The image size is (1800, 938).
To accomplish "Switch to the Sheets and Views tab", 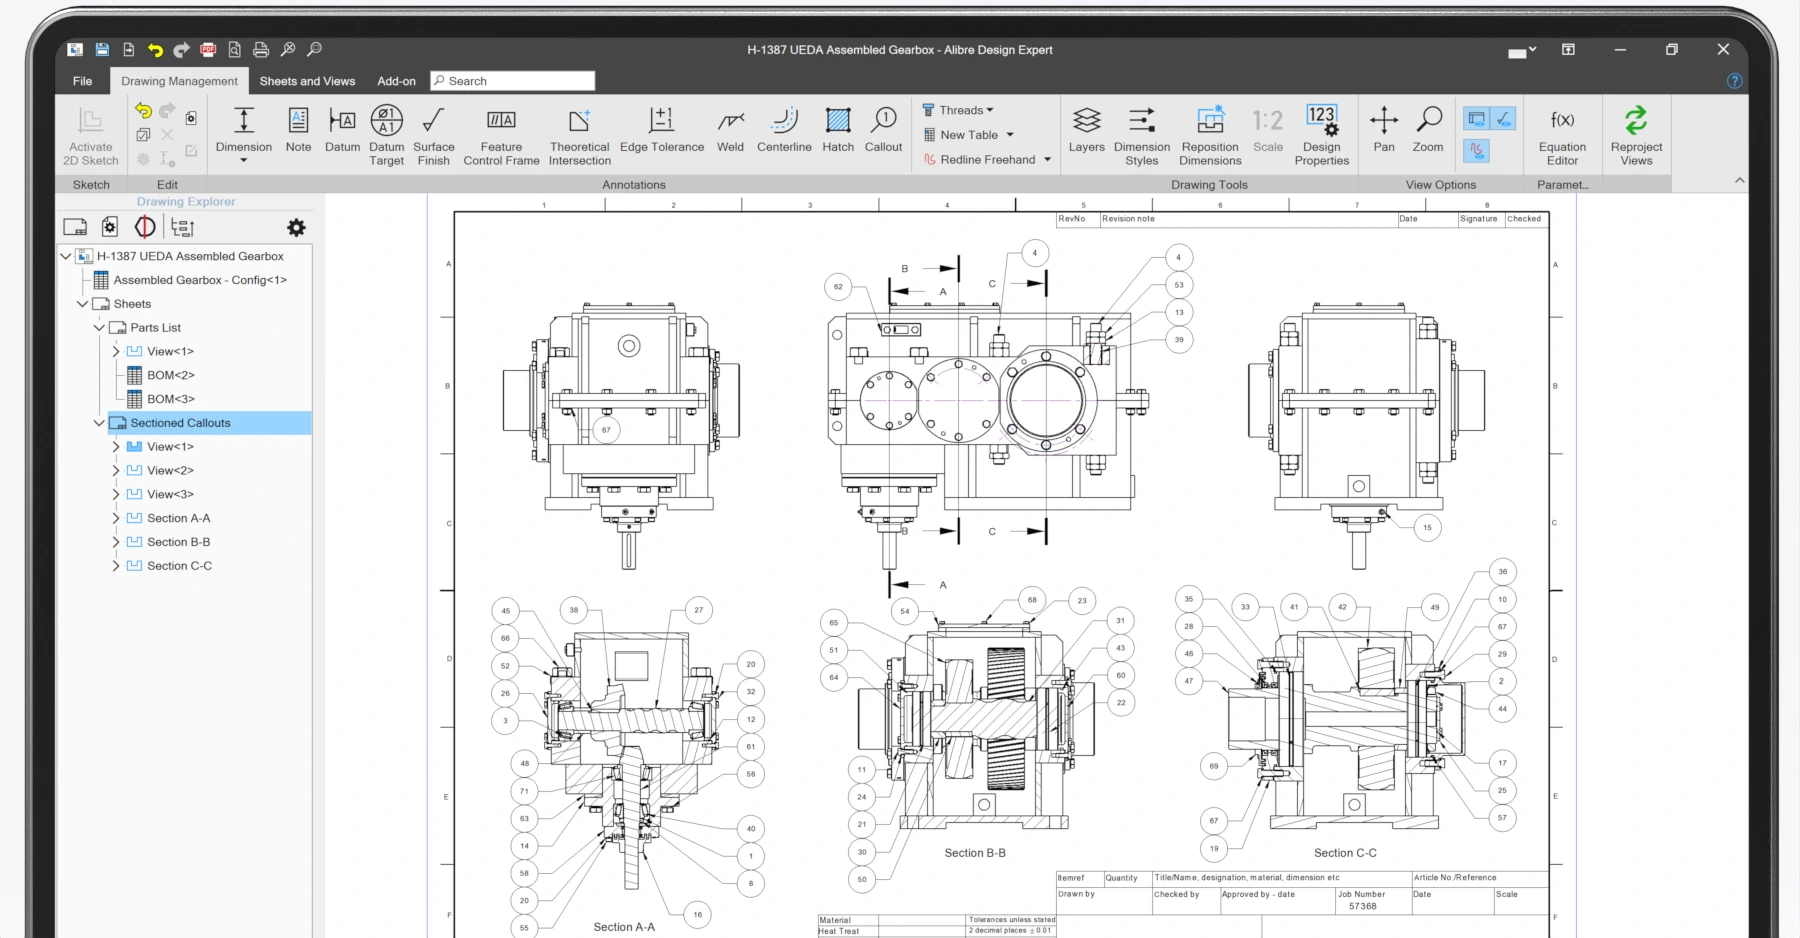I will click(307, 81).
